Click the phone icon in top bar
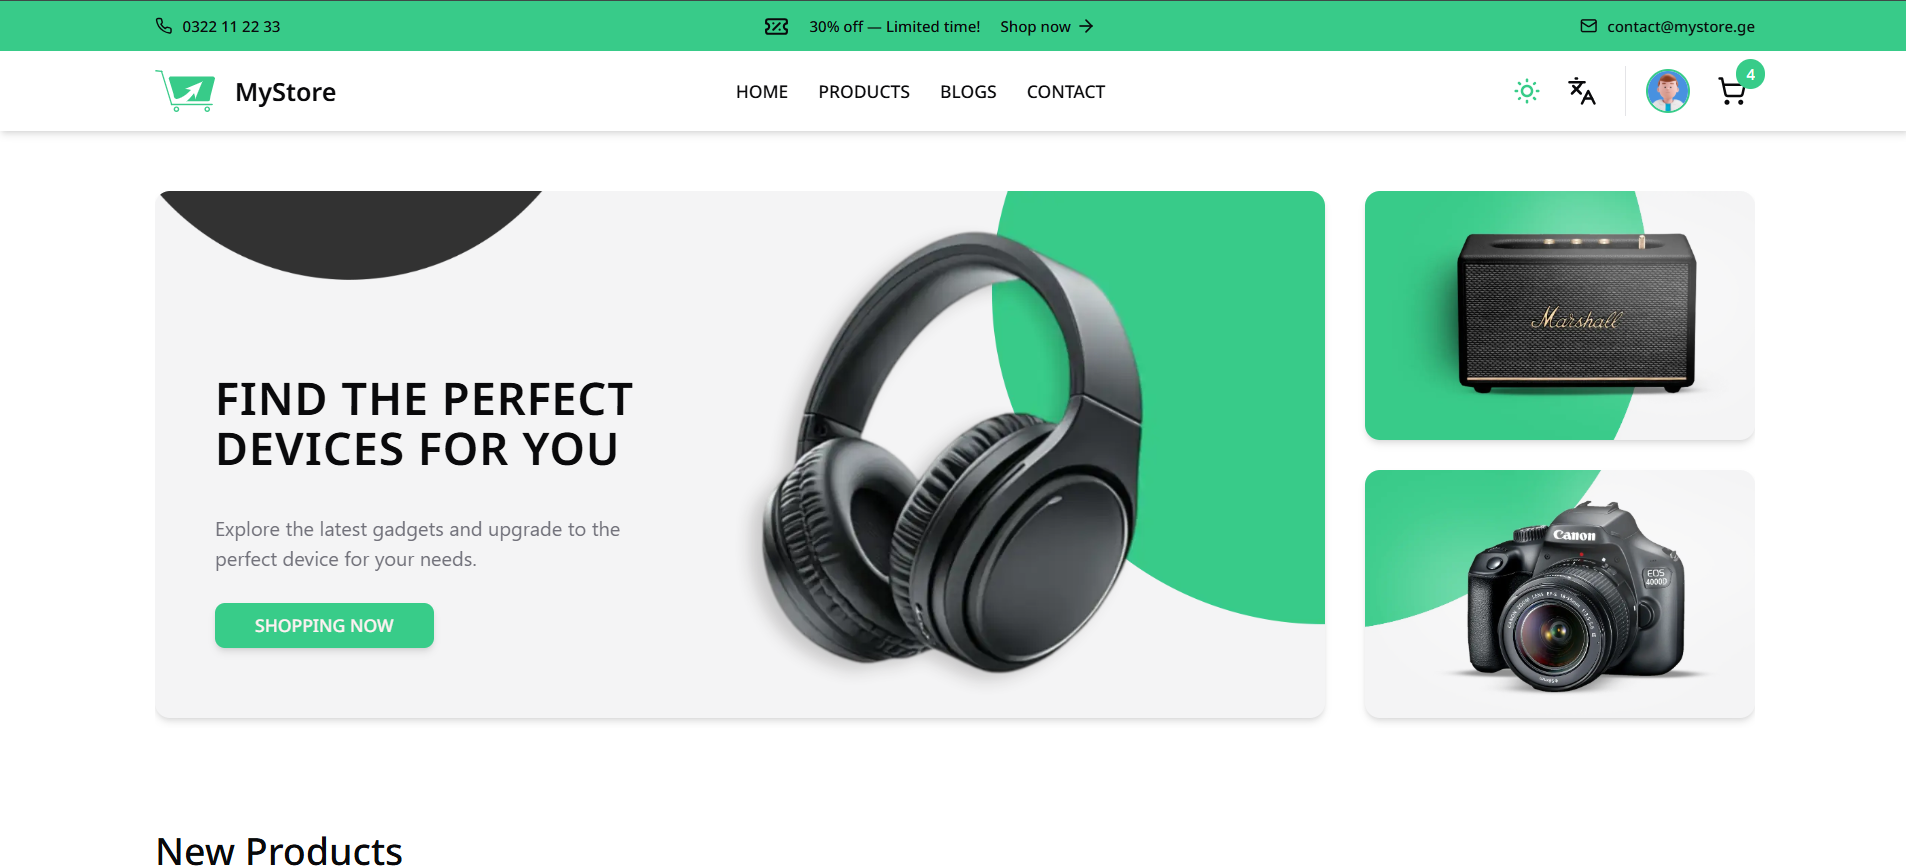Image resolution: width=1906 pixels, height=866 pixels. coord(164,26)
